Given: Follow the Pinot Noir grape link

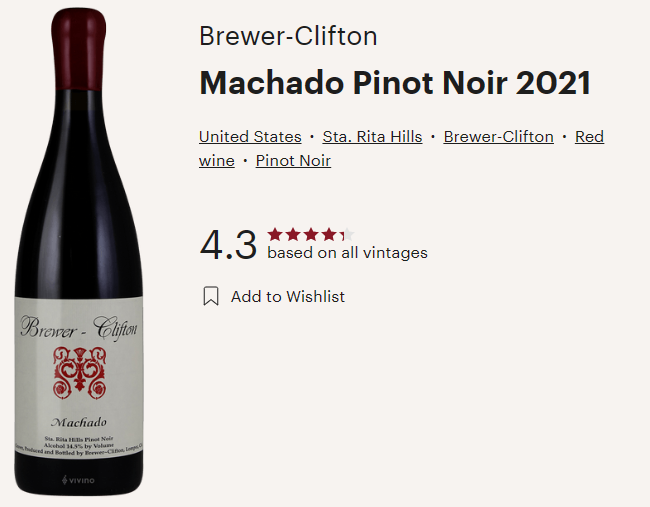Looking at the screenshot, I should (293, 161).
